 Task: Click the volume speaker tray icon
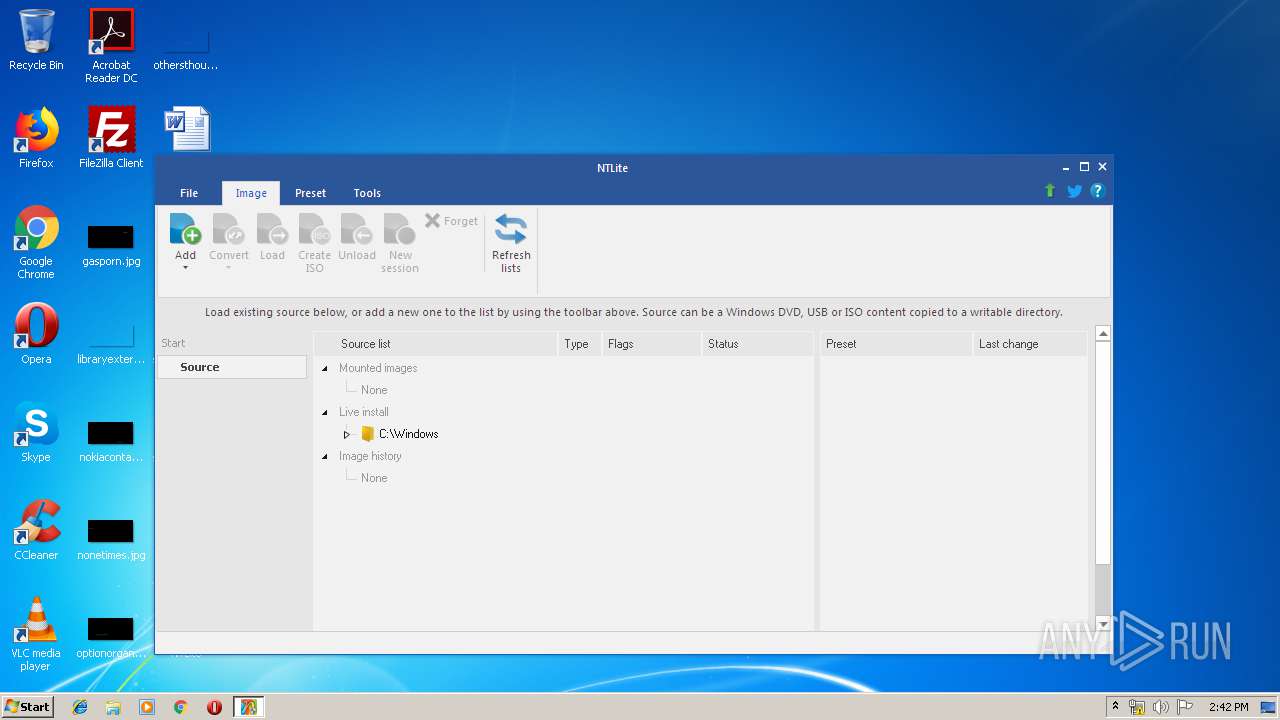(x=1160, y=707)
